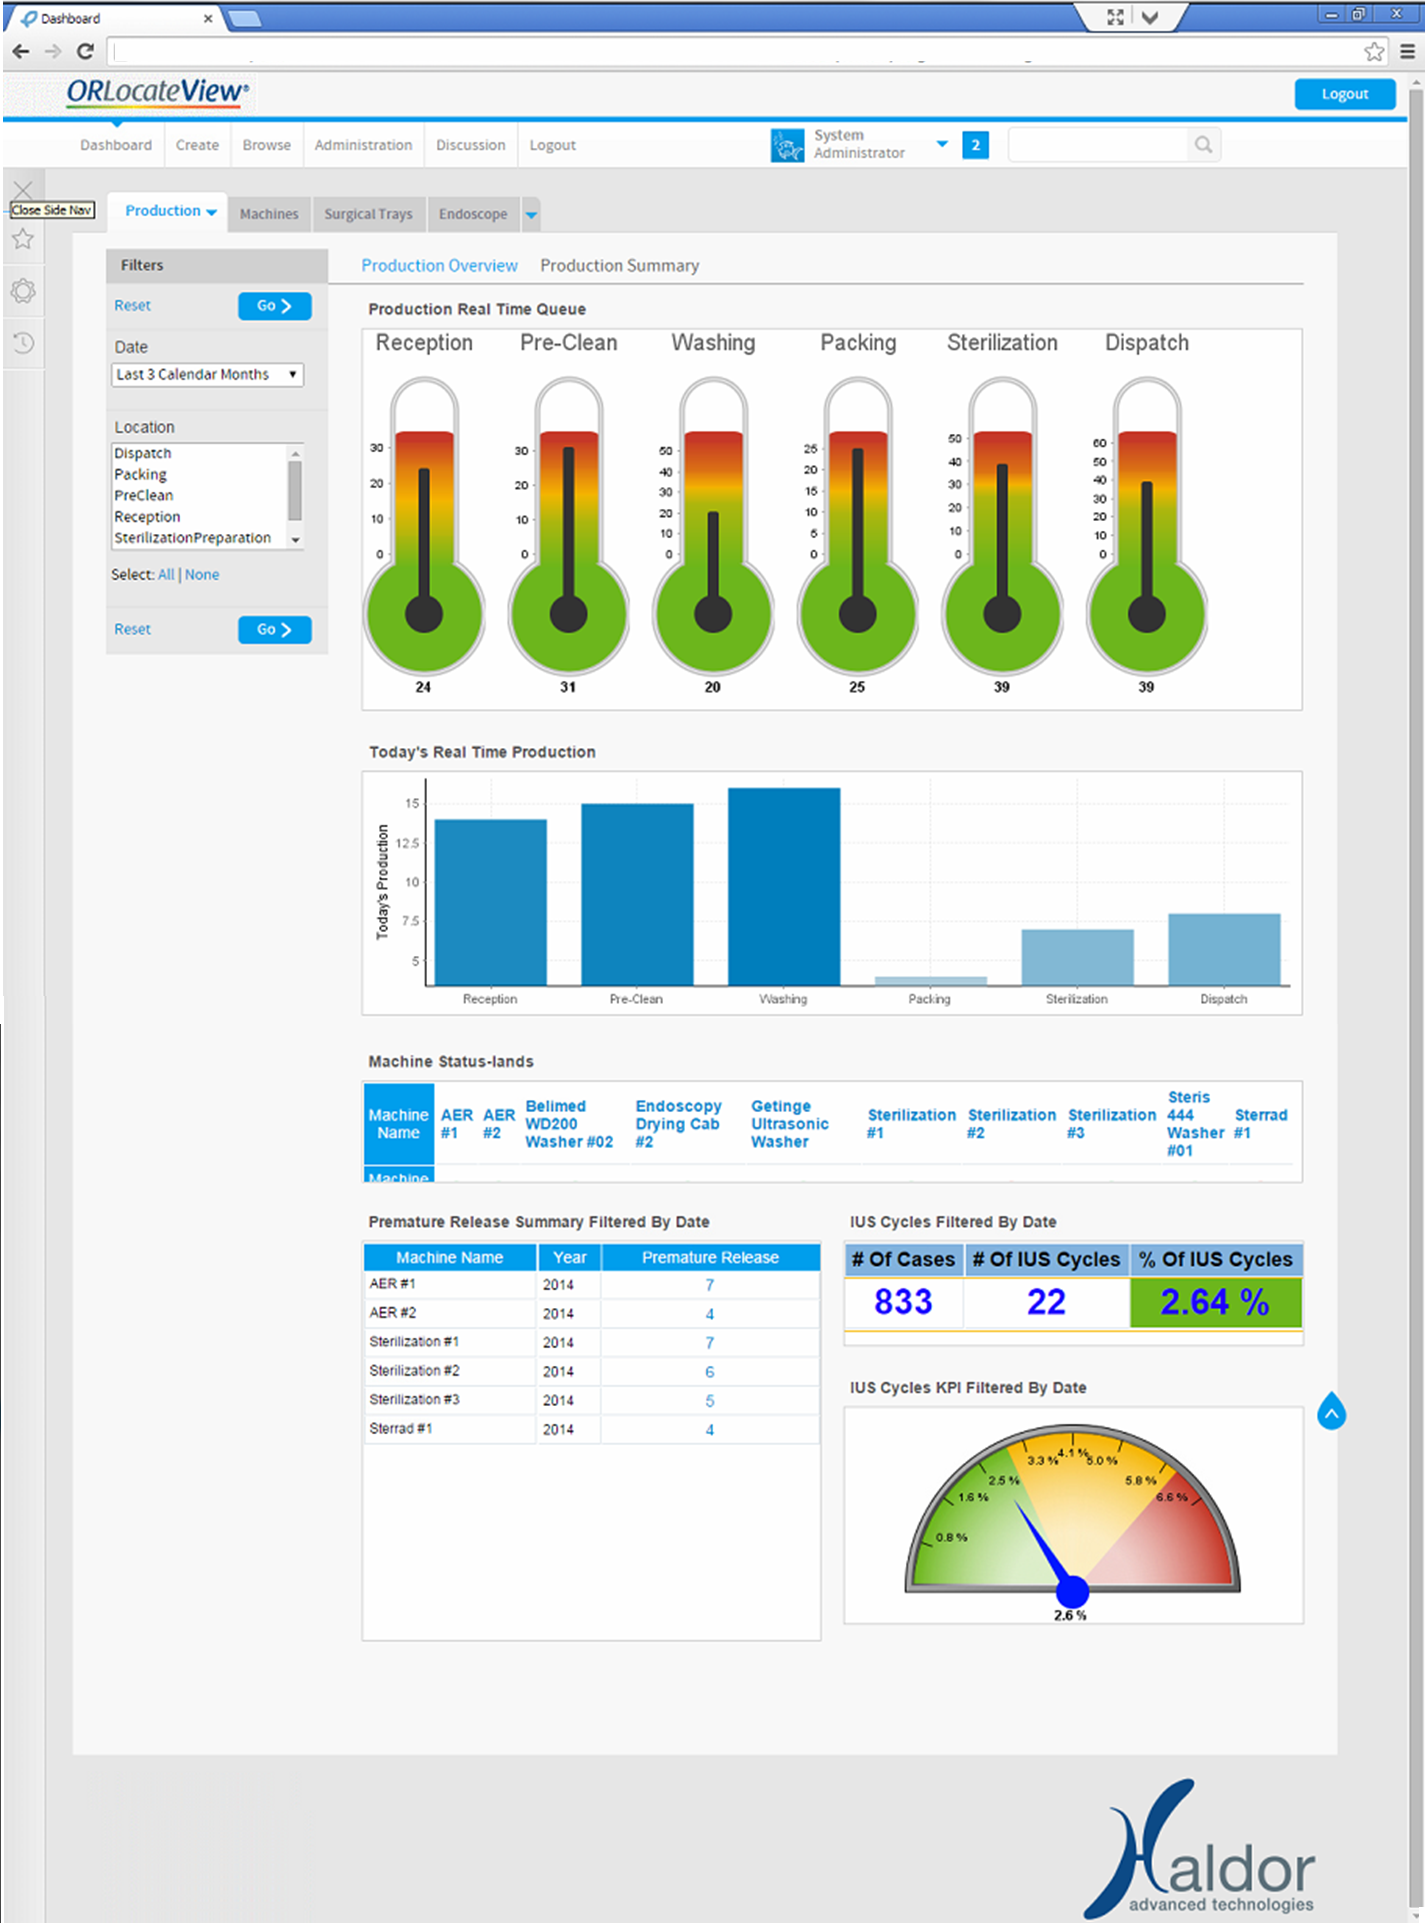The width and height of the screenshot is (1425, 1923).
Task: Select the Production Overview tab
Action: [x=439, y=266]
